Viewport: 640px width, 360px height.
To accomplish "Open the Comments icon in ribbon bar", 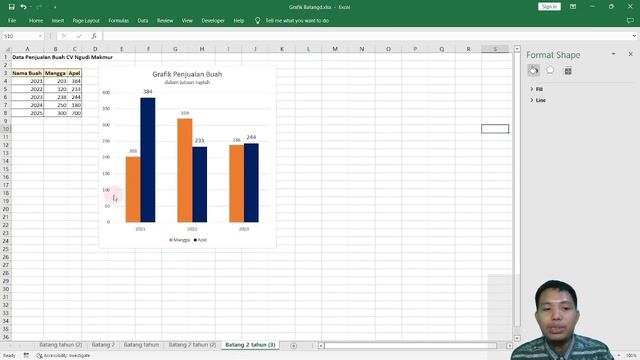I will coord(630,20).
